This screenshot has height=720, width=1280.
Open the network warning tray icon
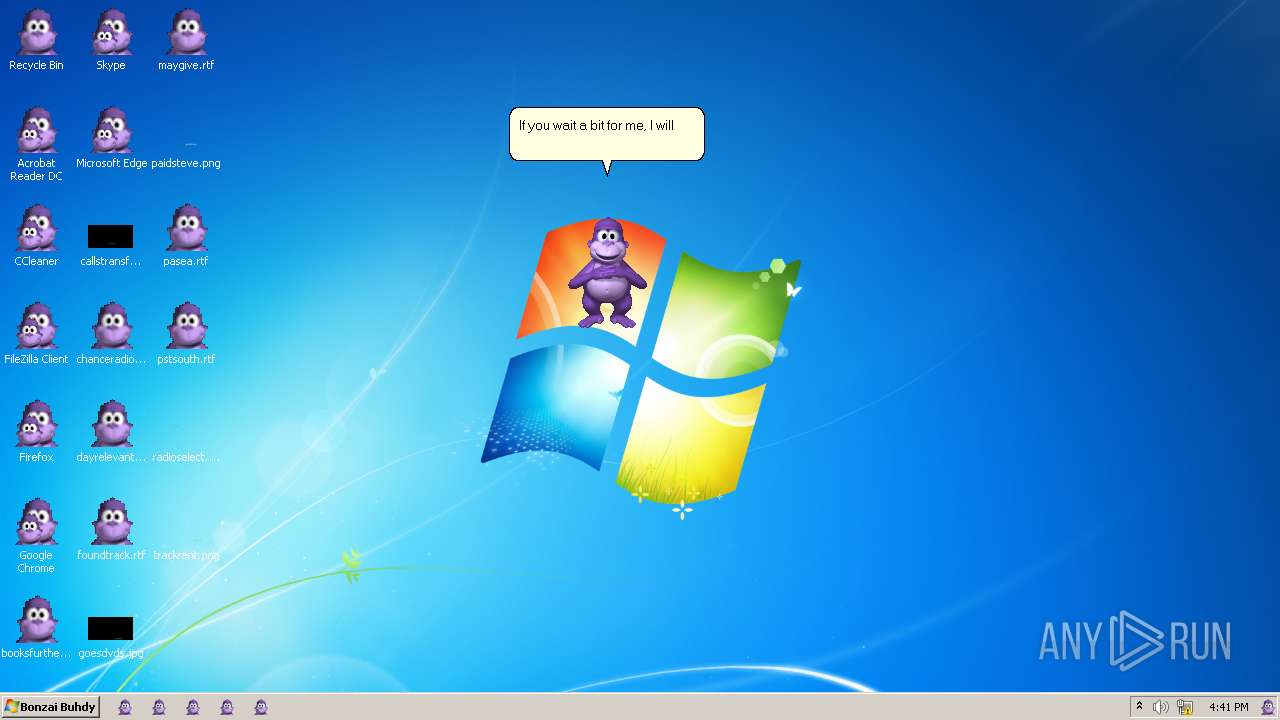1185,707
